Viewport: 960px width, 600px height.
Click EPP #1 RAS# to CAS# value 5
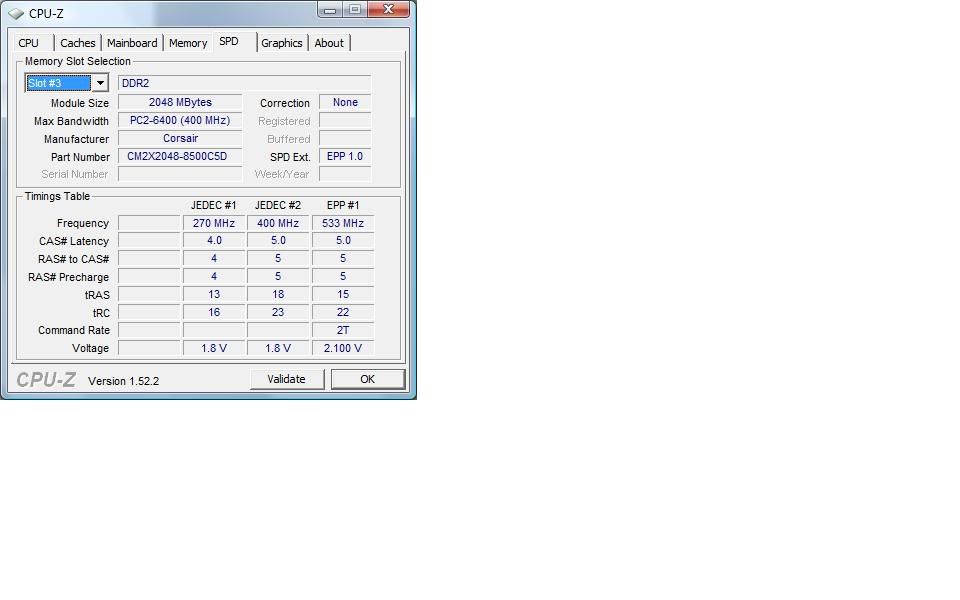[x=343, y=258]
